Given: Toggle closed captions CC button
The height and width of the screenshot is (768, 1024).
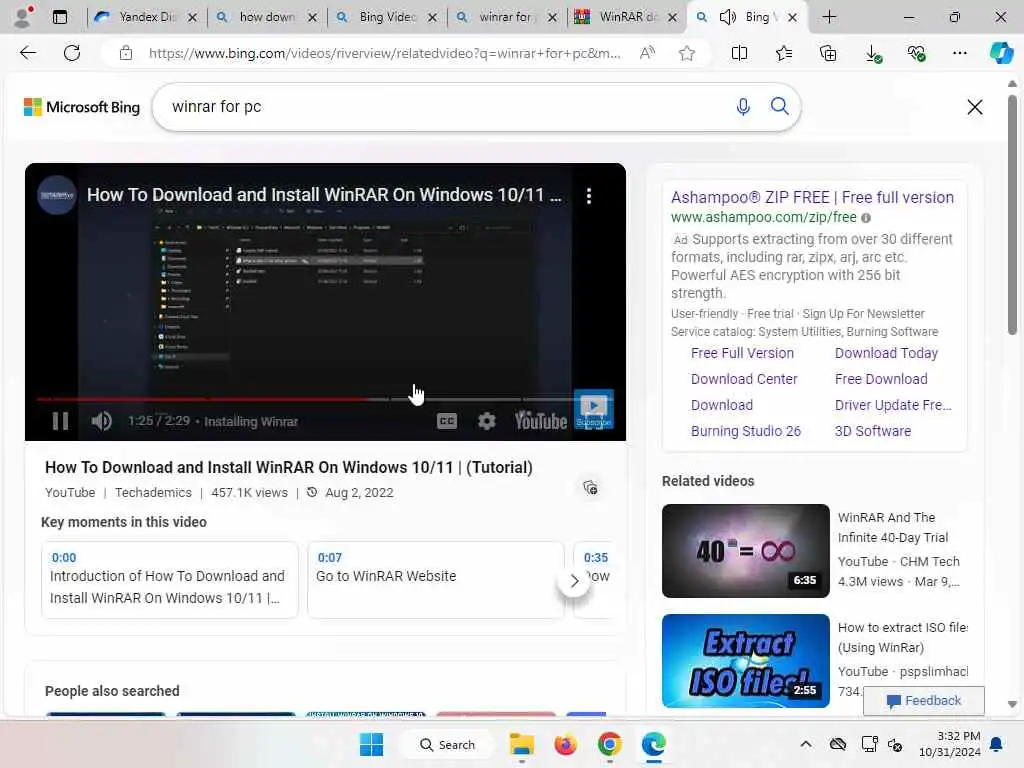Looking at the screenshot, I should [447, 421].
